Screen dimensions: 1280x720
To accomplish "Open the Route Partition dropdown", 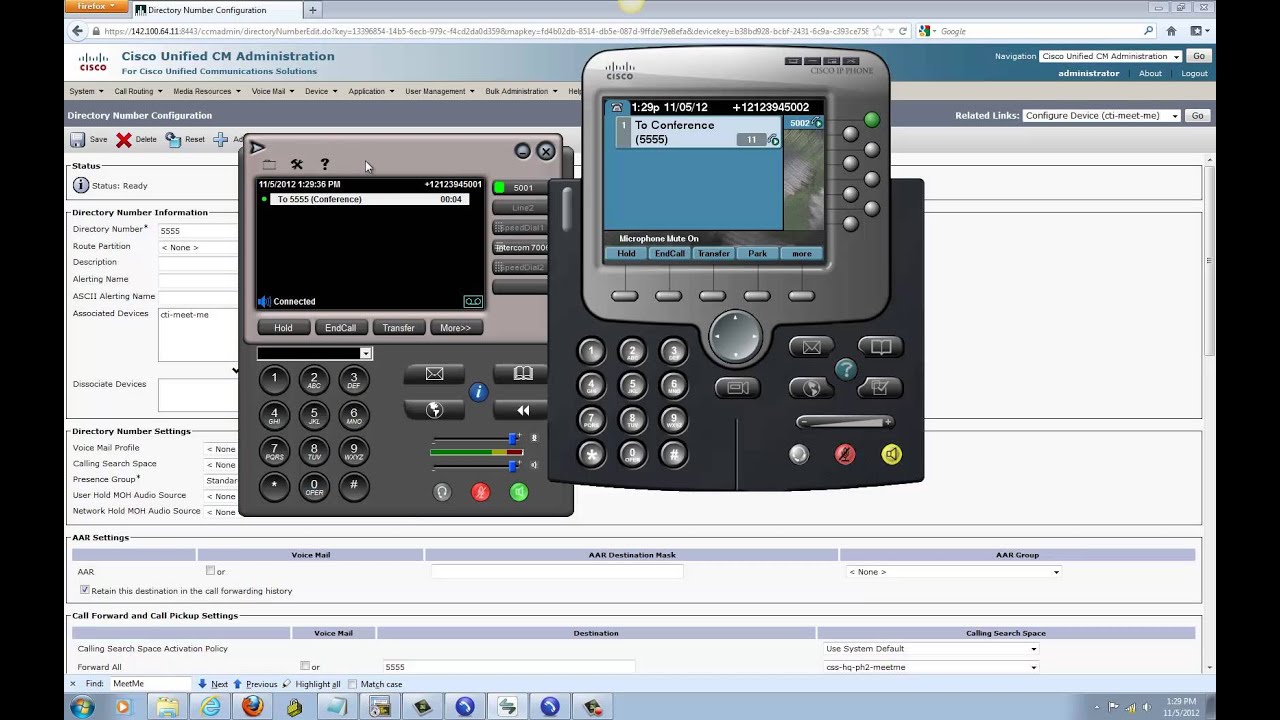I will click(x=198, y=247).
